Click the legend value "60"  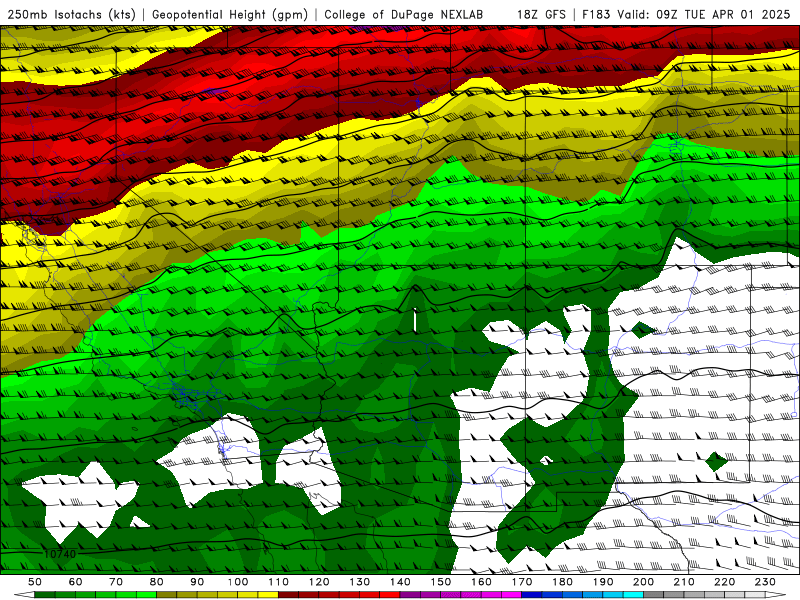76,582
